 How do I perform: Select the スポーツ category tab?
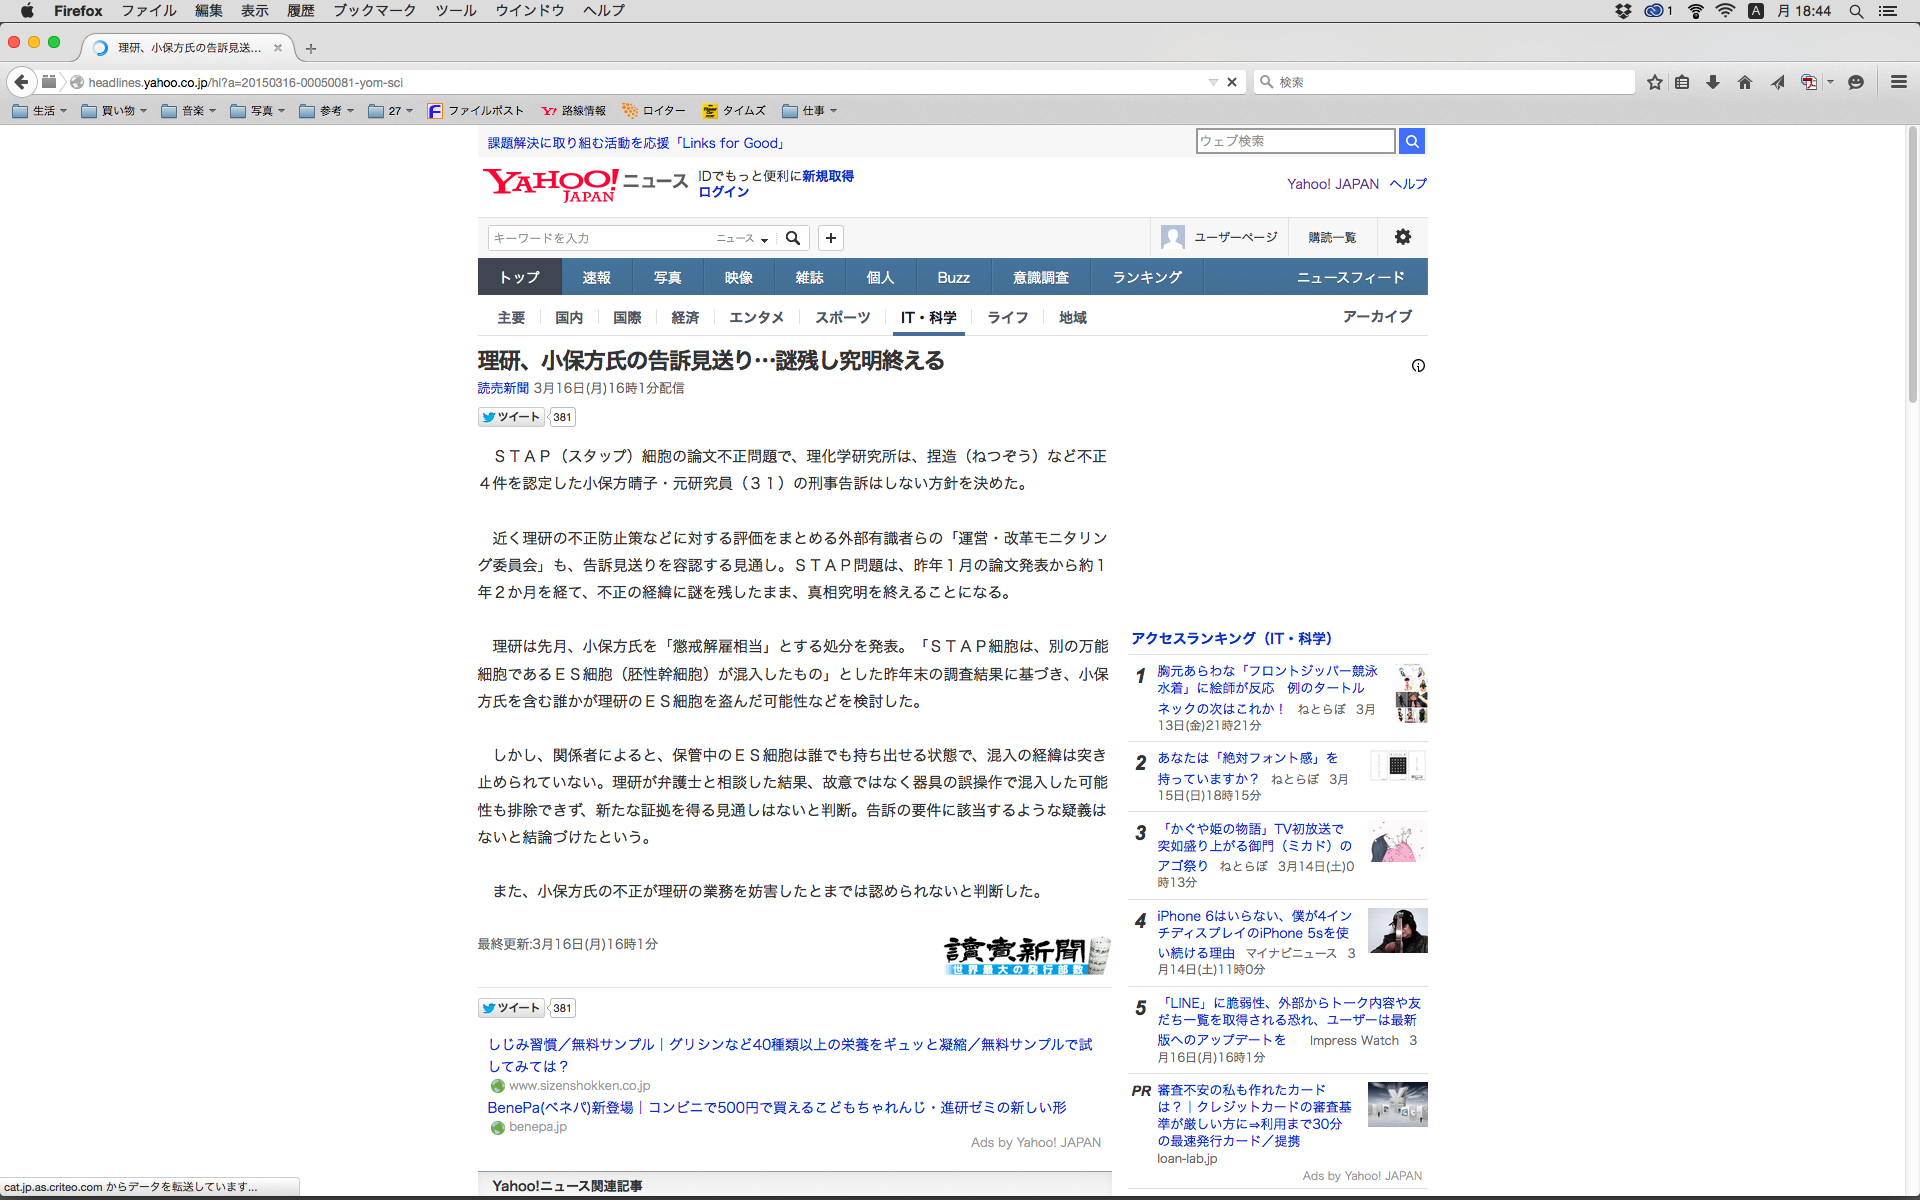click(x=842, y=317)
